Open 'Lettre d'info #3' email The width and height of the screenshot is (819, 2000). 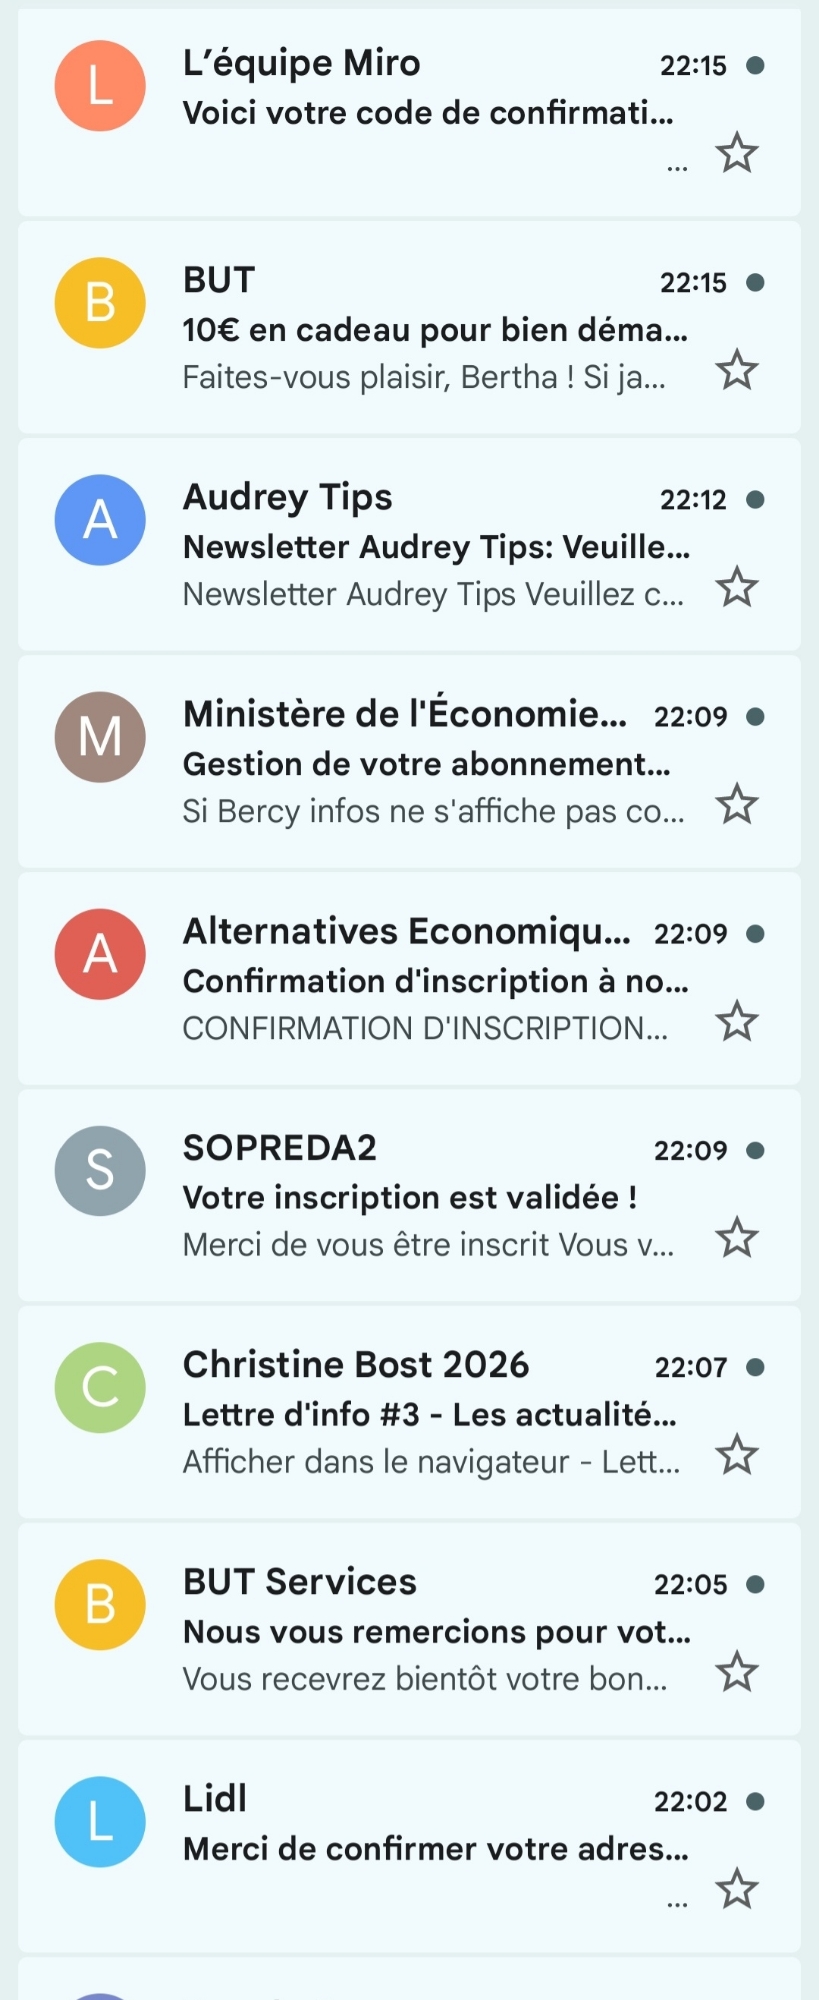tap(430, 1414)
